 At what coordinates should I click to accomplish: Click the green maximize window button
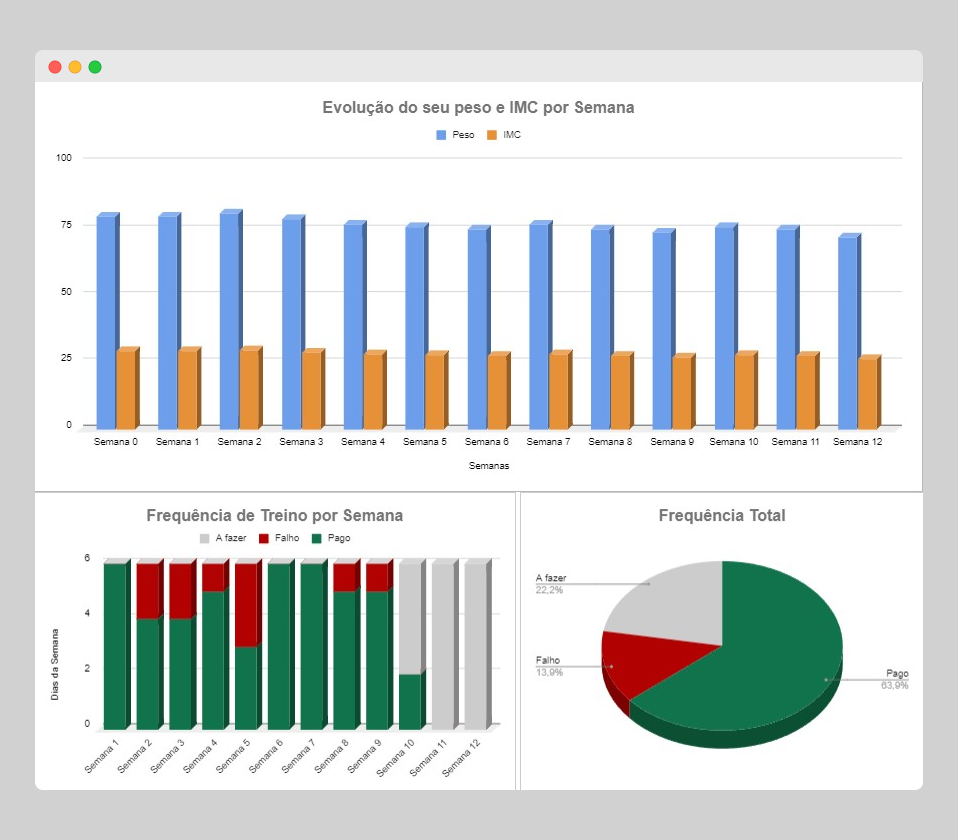click(x=95, y=67)
